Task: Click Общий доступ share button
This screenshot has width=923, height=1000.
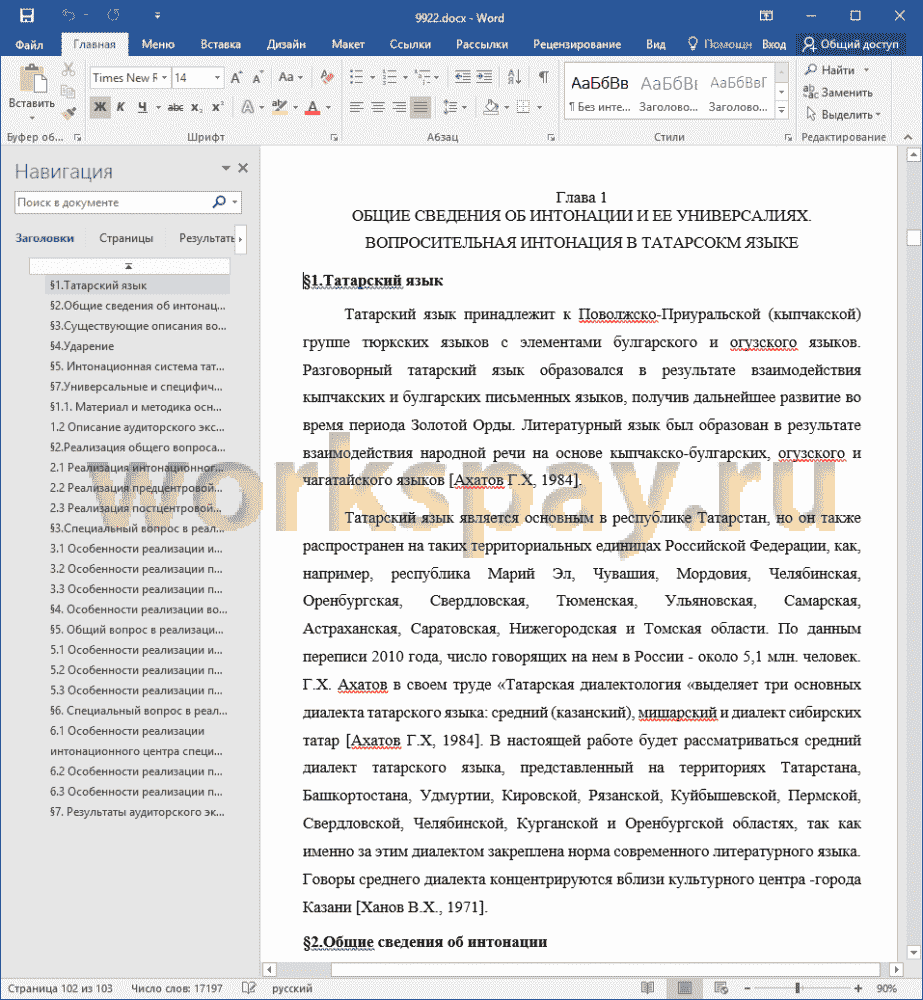Action: (x=850, y=45)
